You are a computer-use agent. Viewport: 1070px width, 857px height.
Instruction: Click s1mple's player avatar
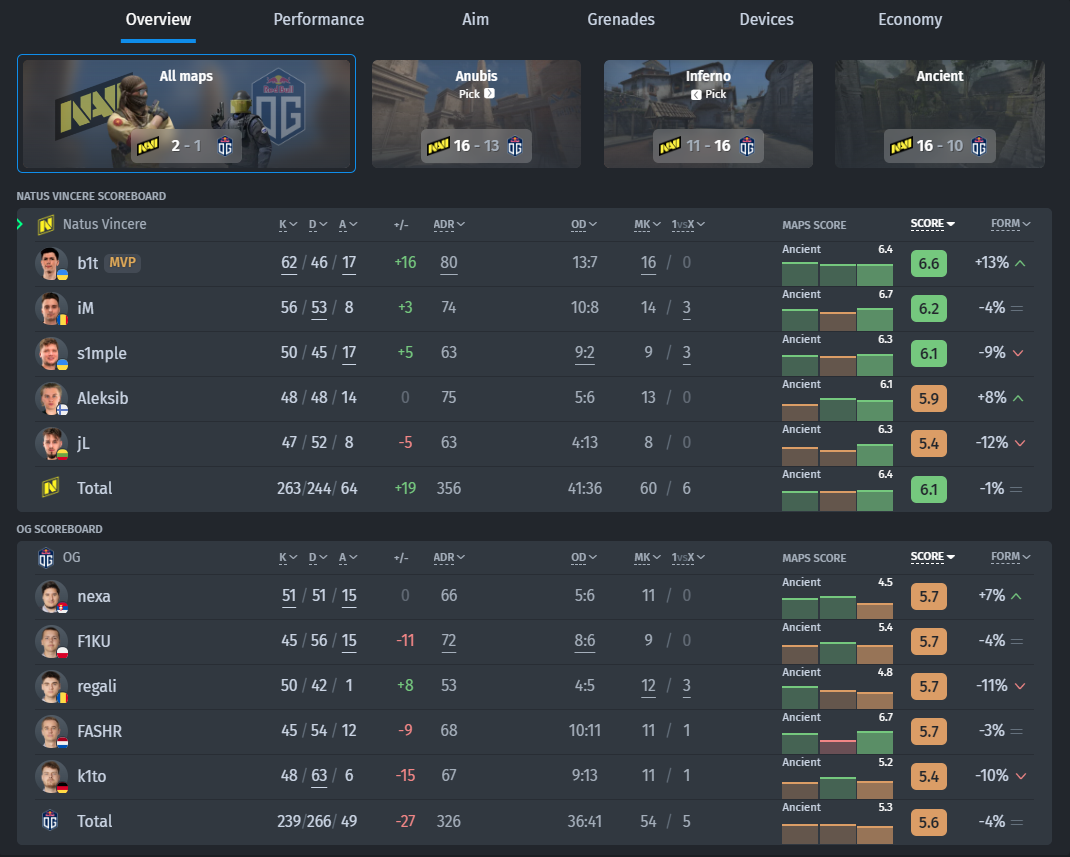click(51, 353)
